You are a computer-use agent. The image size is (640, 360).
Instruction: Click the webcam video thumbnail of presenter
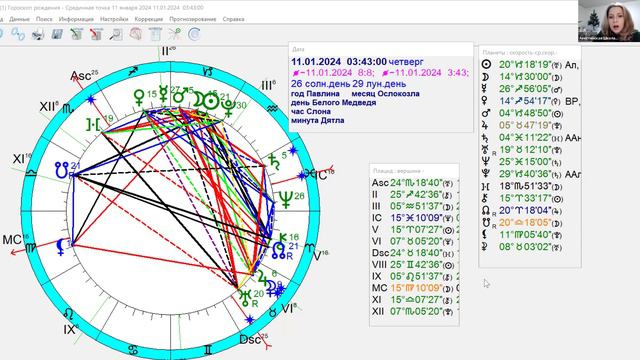[609, 21]
